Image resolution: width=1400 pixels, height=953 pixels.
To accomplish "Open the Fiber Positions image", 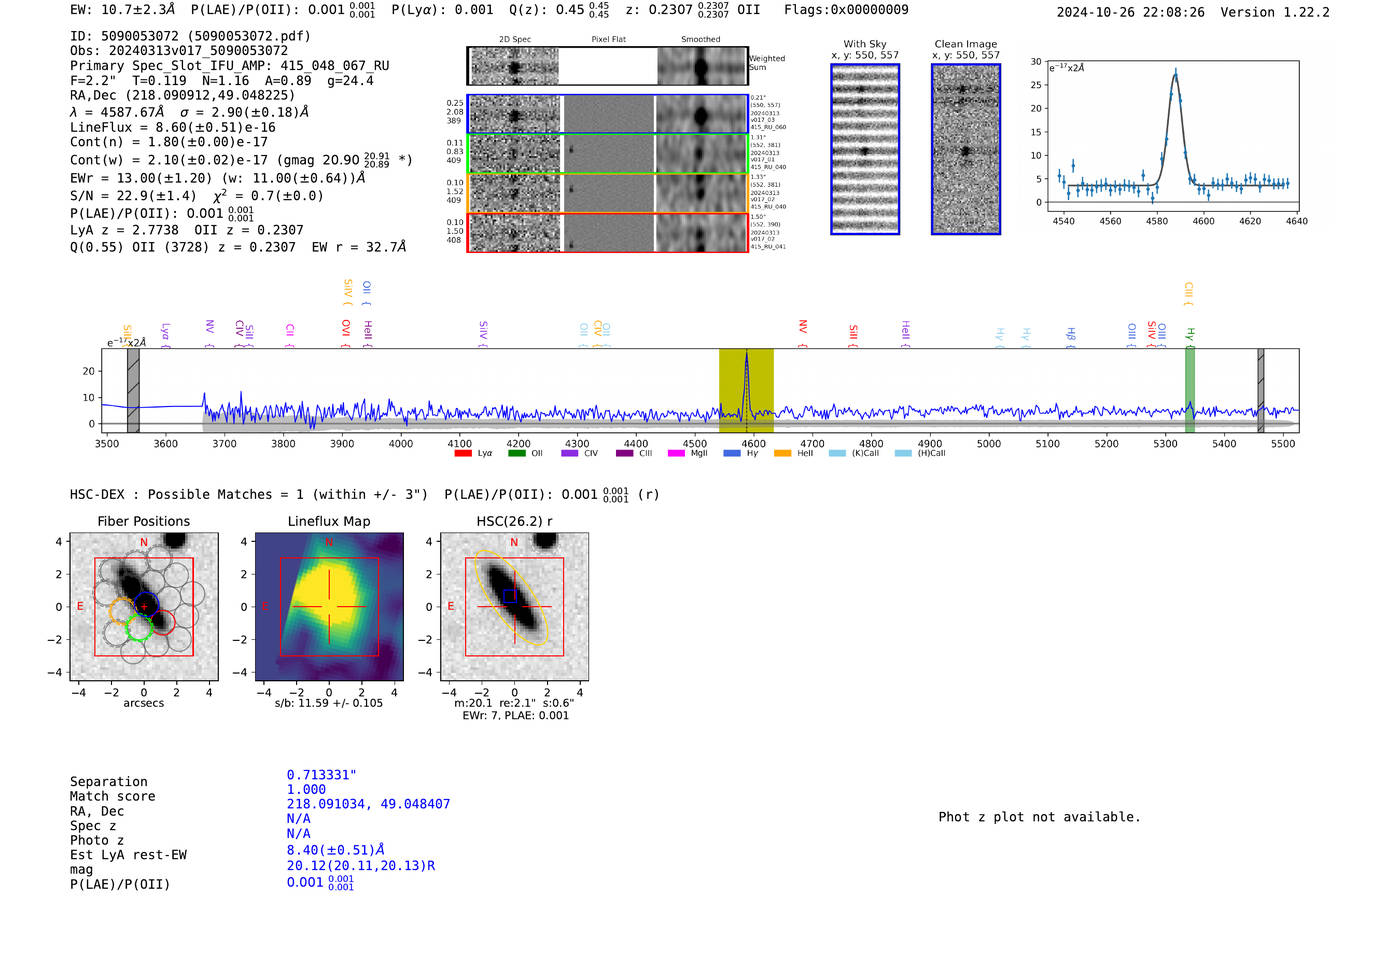I will point(144,607).
